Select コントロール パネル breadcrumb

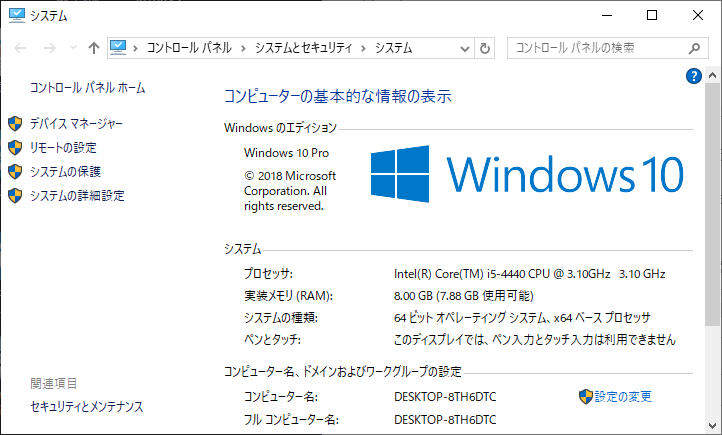[x=189, y=48]
